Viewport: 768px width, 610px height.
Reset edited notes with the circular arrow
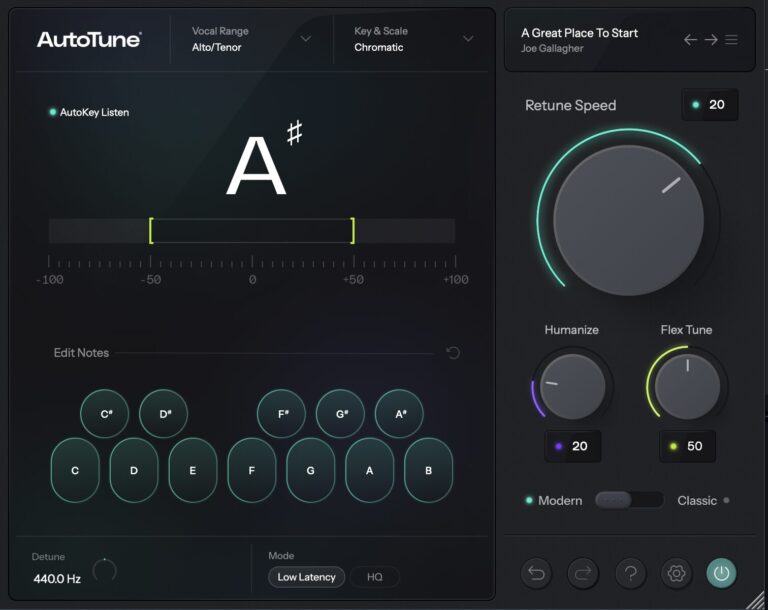coord(453,353)
